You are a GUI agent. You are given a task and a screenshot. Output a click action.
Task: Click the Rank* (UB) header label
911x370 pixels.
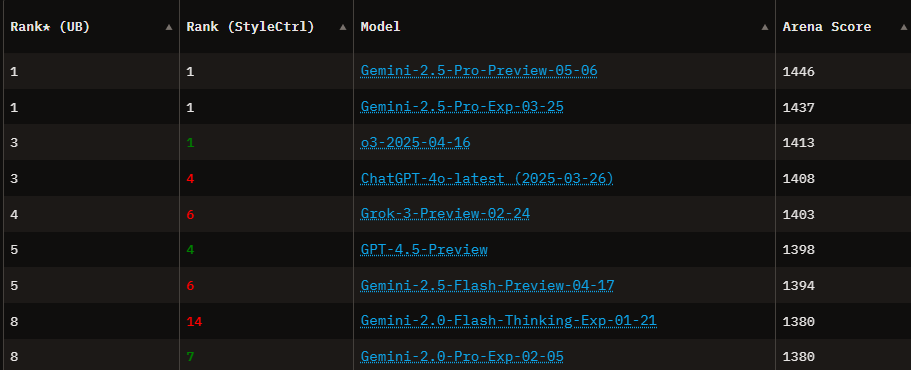click(50, 27)
